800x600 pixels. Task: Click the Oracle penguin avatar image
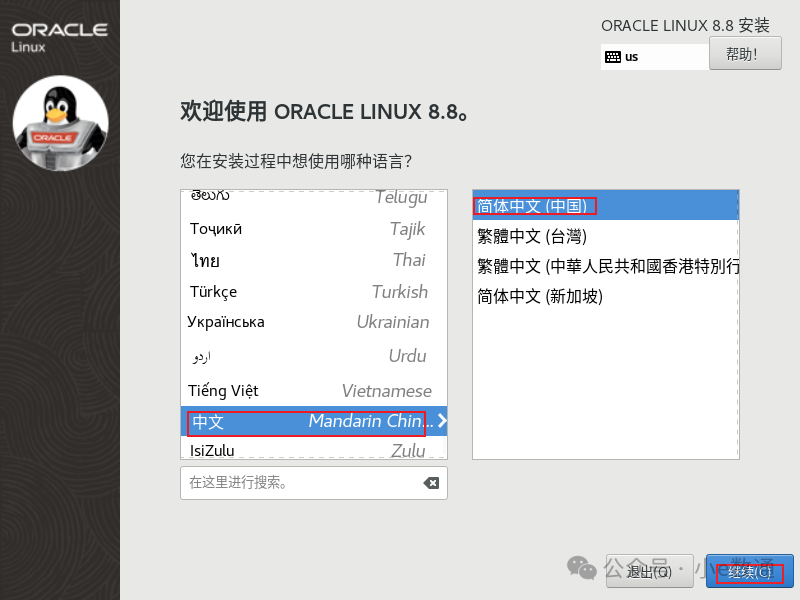[60, 124]
